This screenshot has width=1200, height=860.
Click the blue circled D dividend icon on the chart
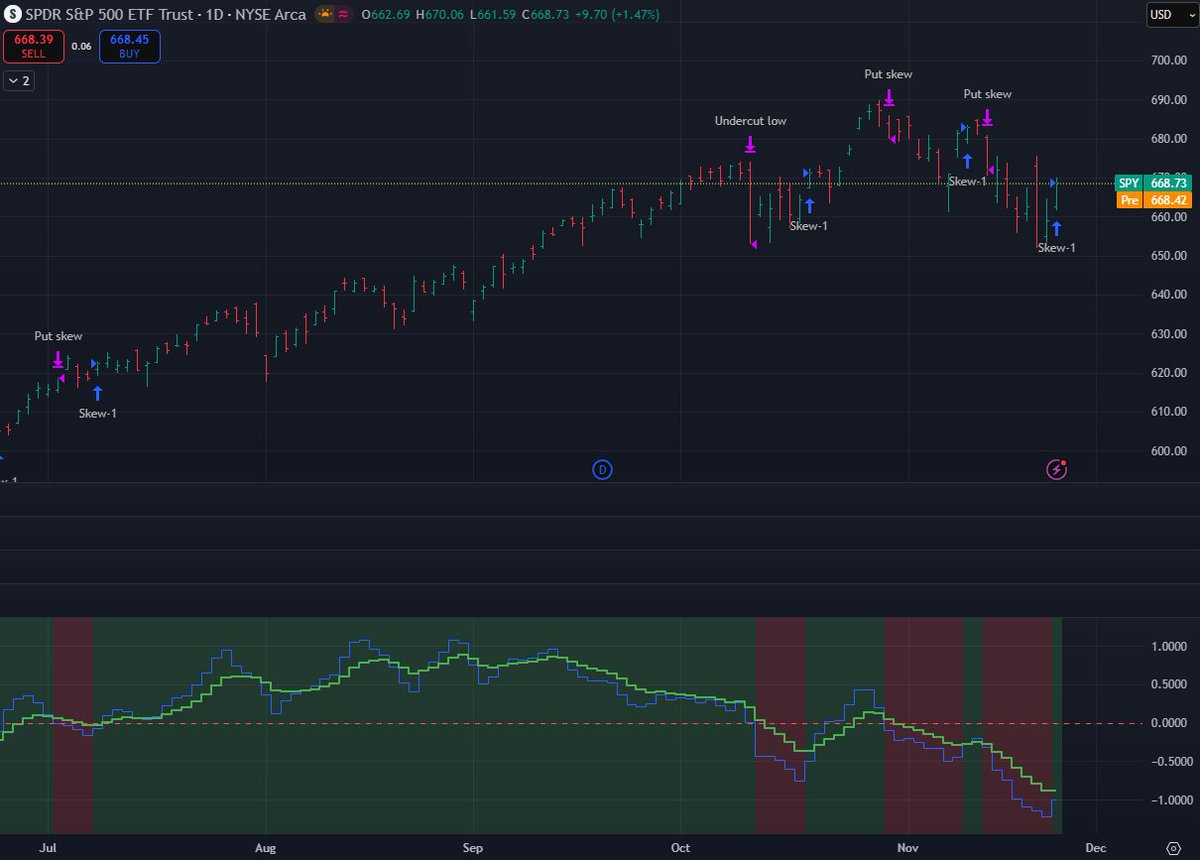pyautogui.click(x=601, y=469)
